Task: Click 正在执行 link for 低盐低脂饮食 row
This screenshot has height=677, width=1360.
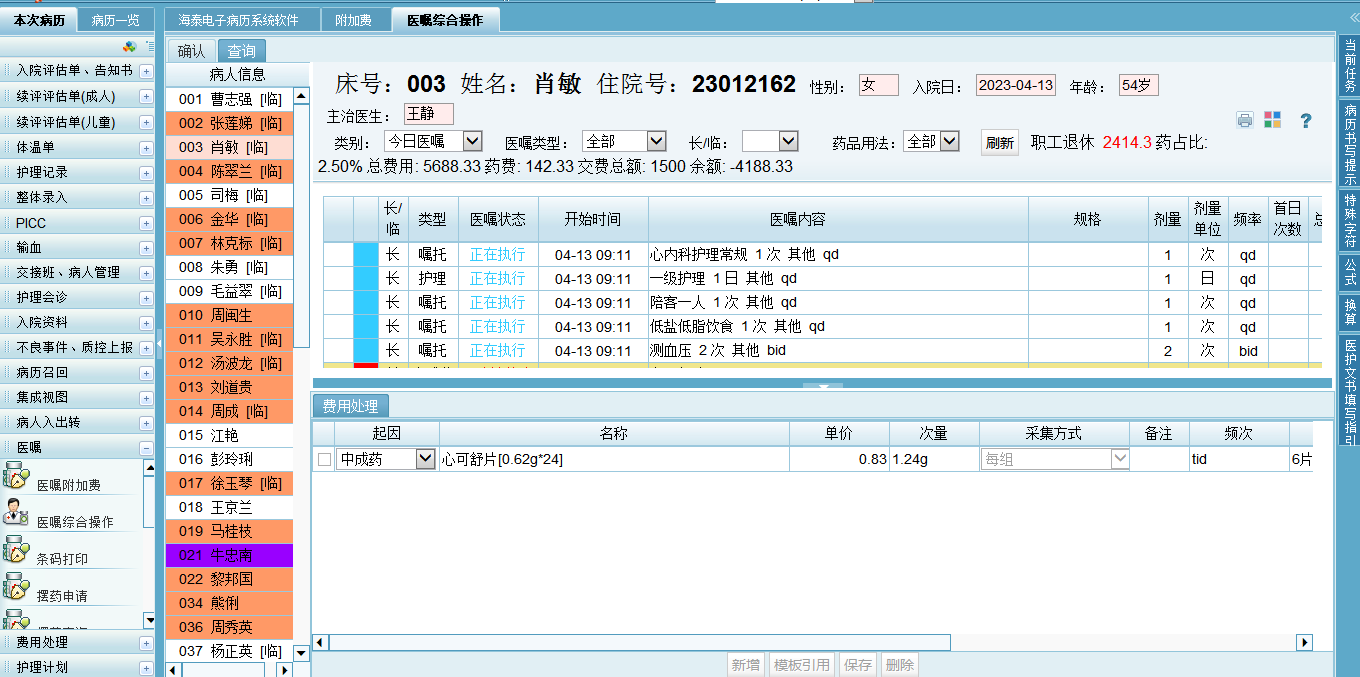Action: (497, 326)
